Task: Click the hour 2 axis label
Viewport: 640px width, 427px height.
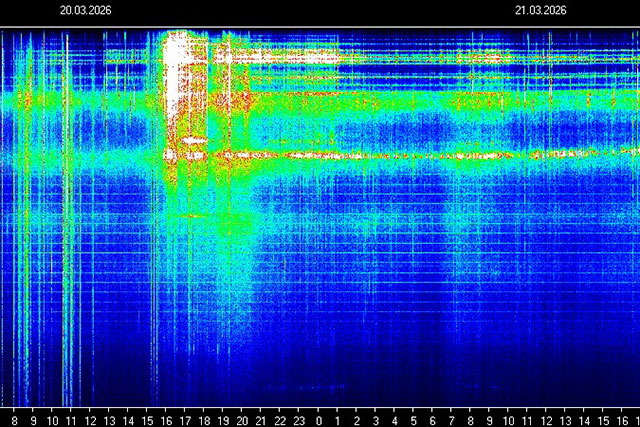Action: pyautogui.click(x=356, y=419)
